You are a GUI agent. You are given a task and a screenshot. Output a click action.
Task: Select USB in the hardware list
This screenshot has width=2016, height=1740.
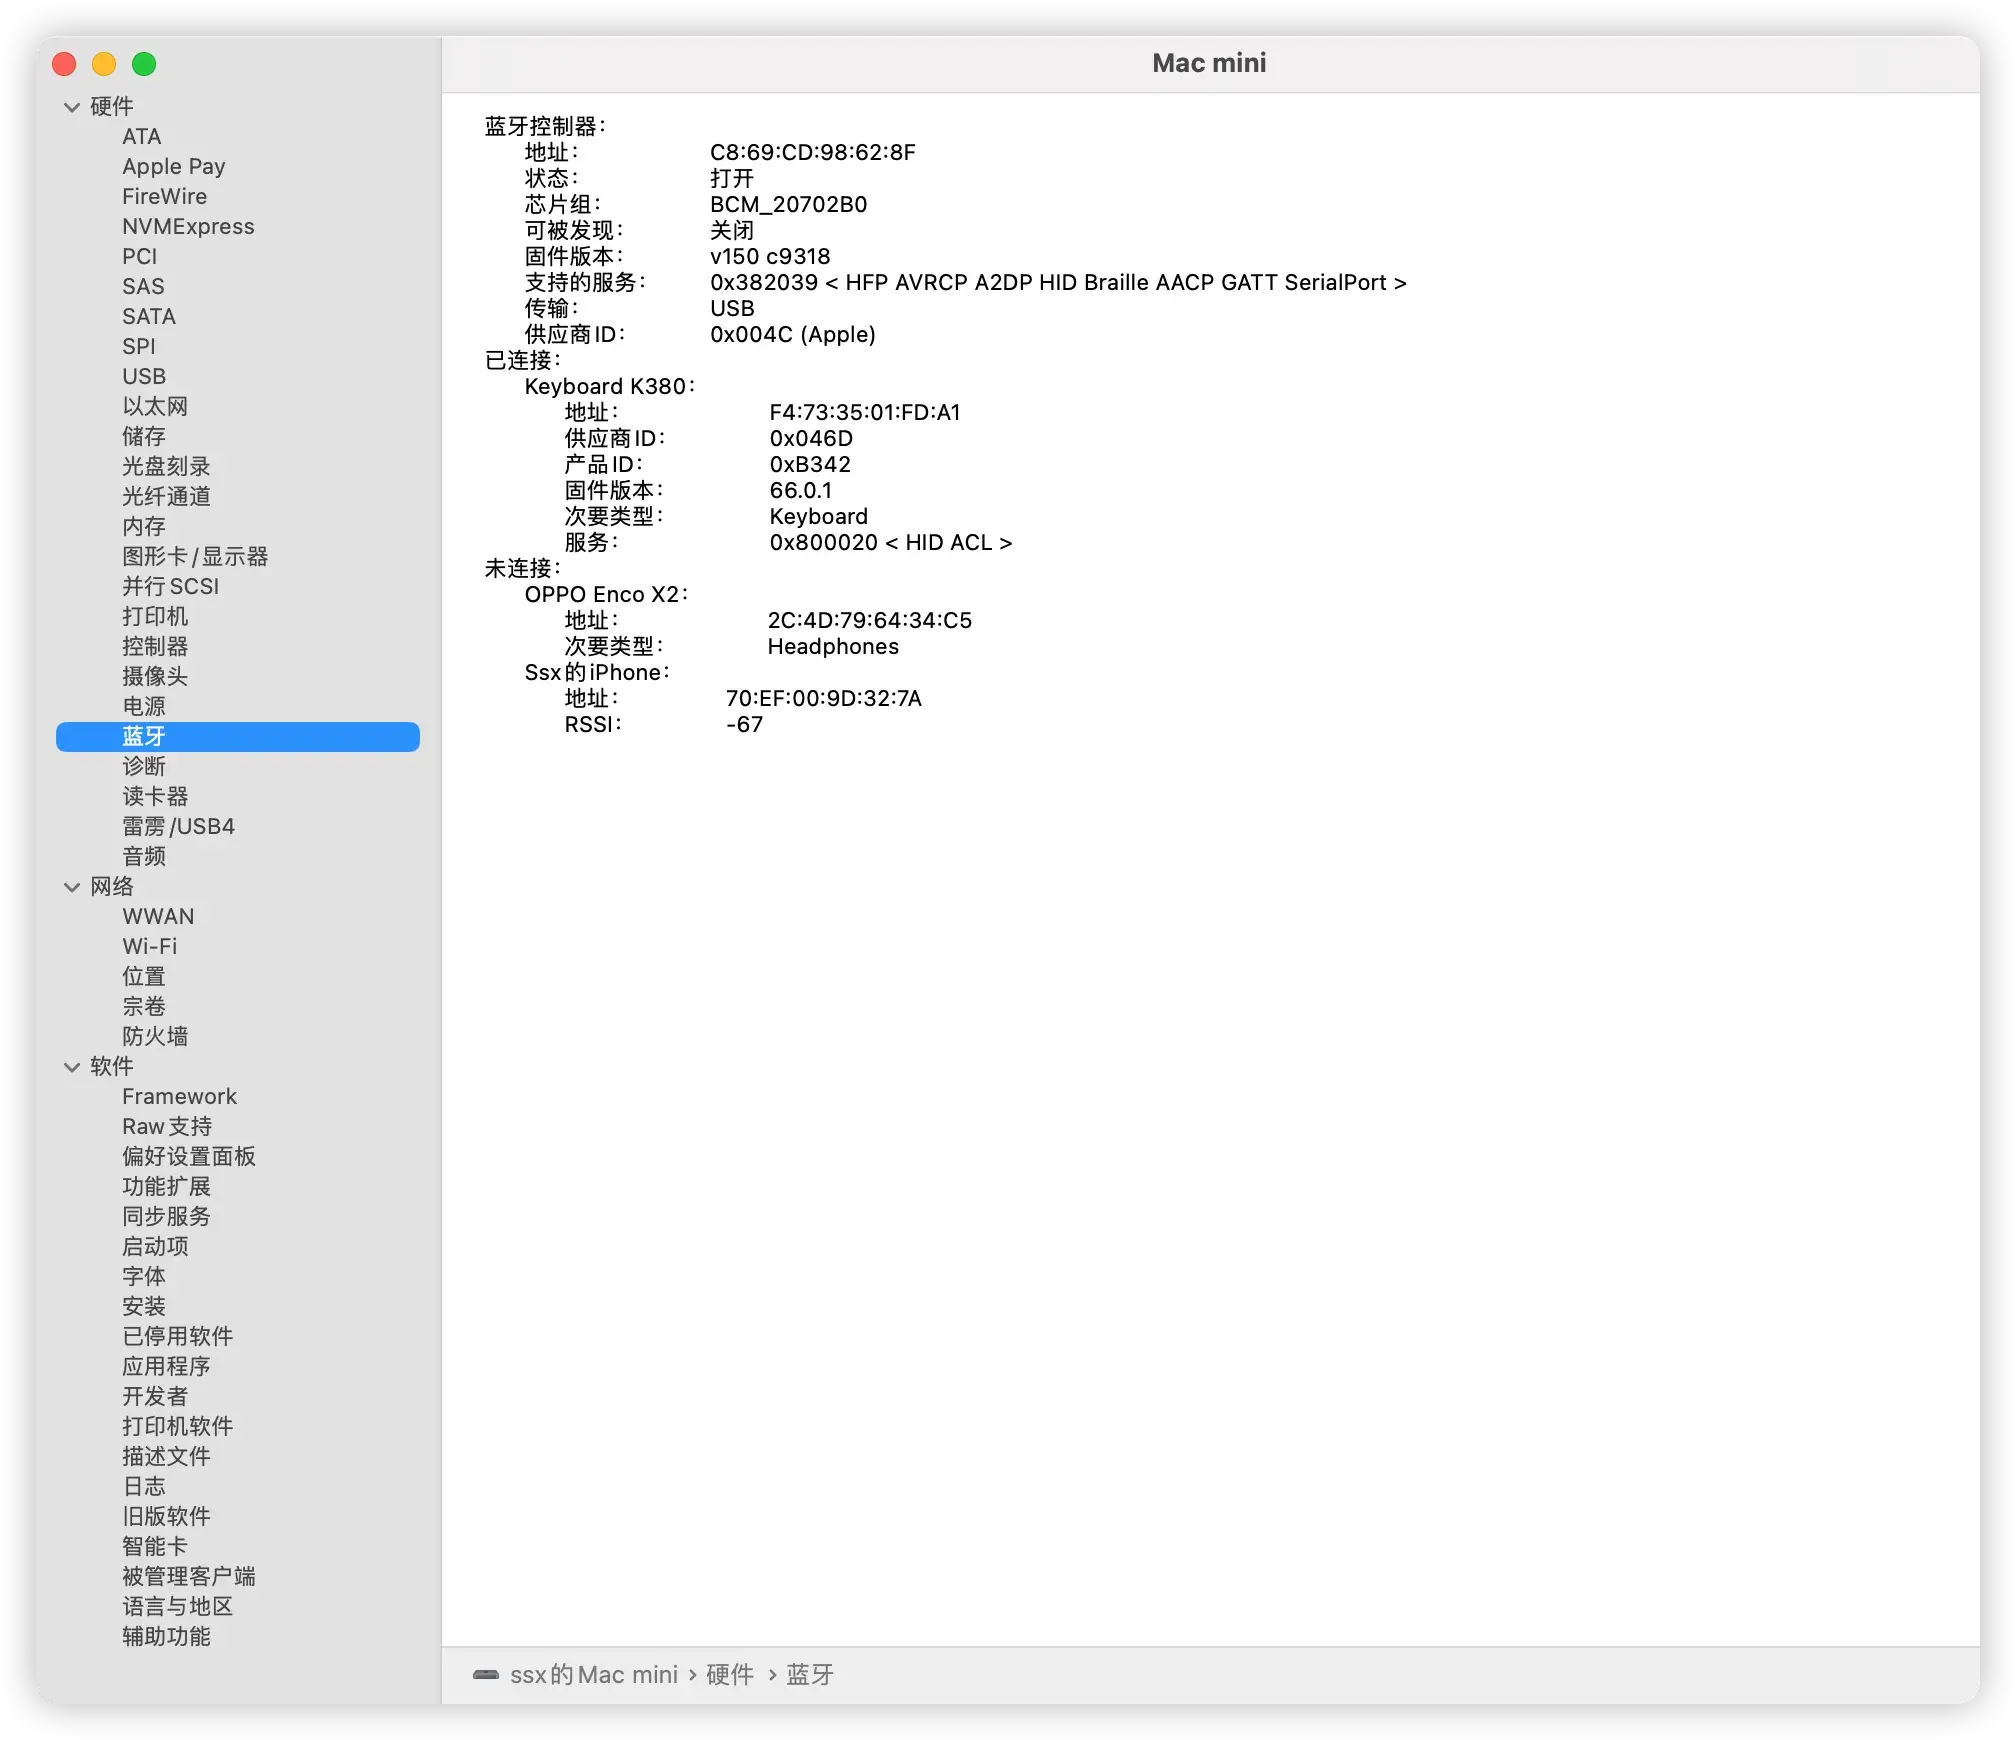click(x=144, y=376)
